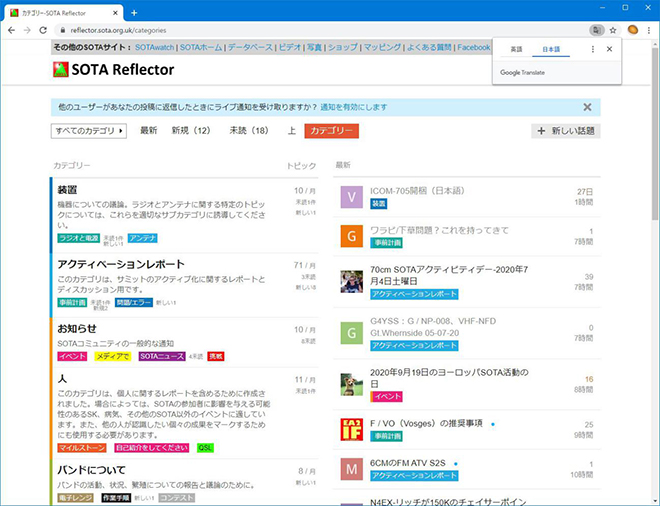Screen dimensions: 660x506
Task: Bookmark this page with the star icon
Action: point(613,30)
